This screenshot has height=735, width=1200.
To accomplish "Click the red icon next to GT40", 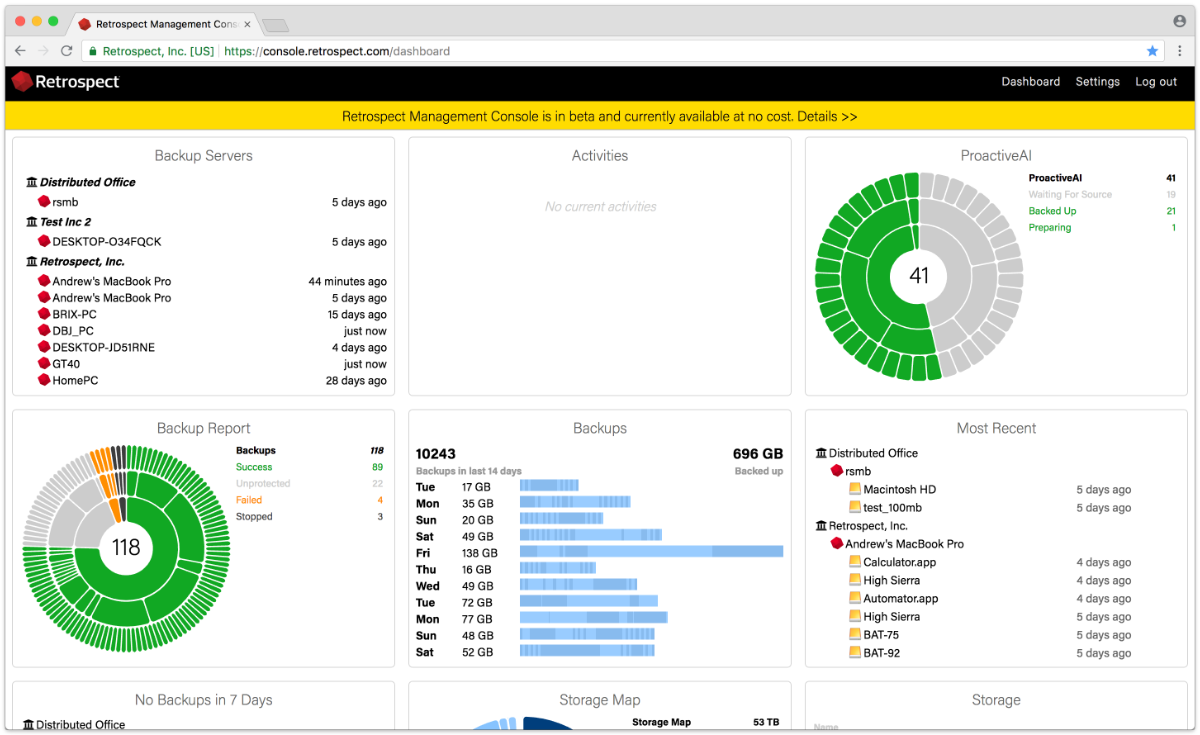I will pos(44,364).
